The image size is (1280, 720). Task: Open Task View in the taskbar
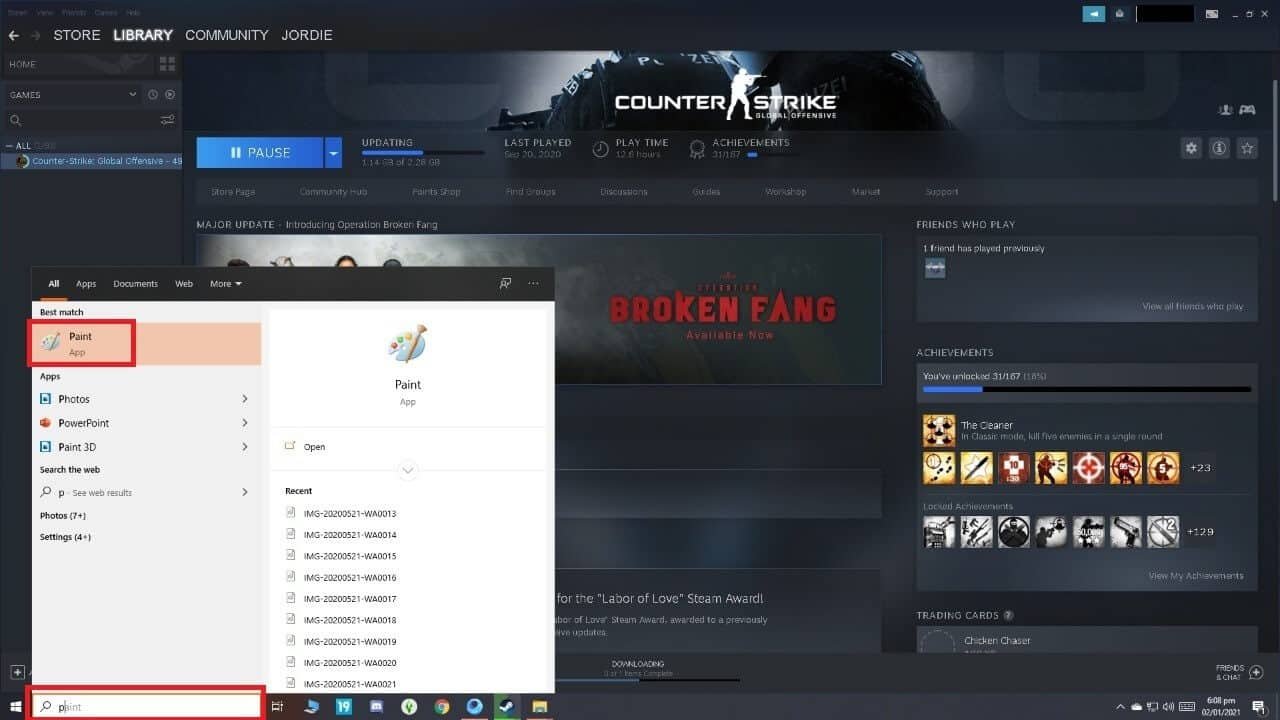tap(278, 706)
